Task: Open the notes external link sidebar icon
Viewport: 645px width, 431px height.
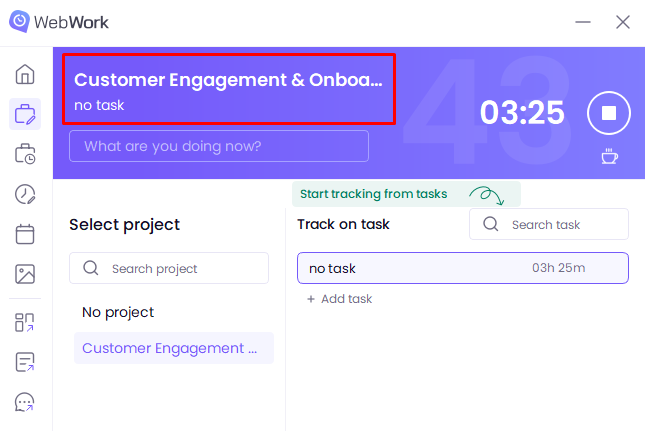Action: [26, 362]
